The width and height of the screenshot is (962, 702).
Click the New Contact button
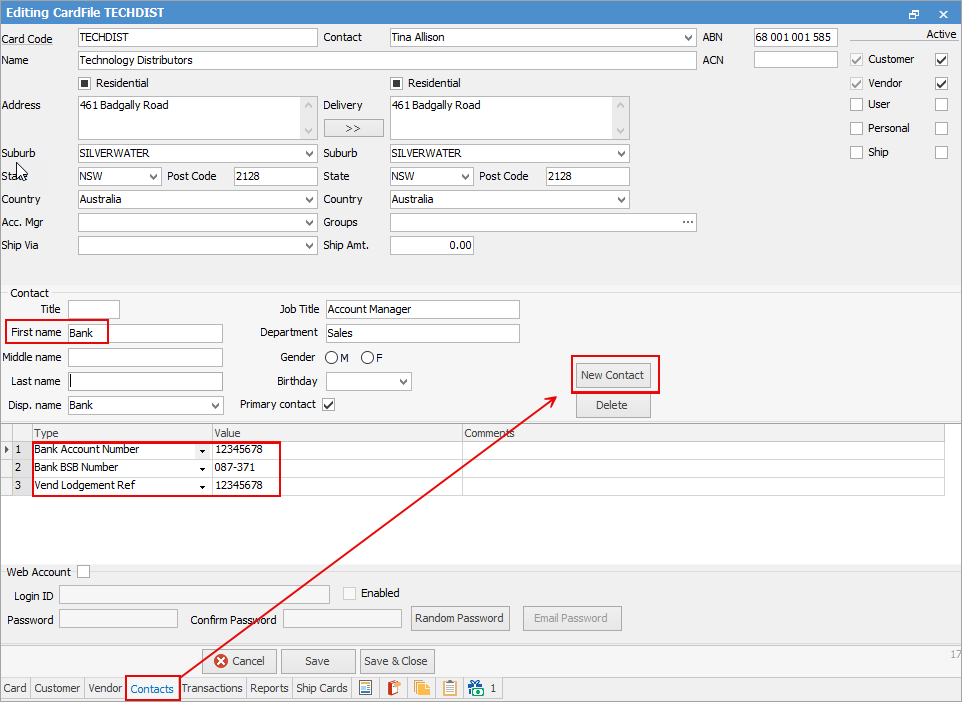612,375
